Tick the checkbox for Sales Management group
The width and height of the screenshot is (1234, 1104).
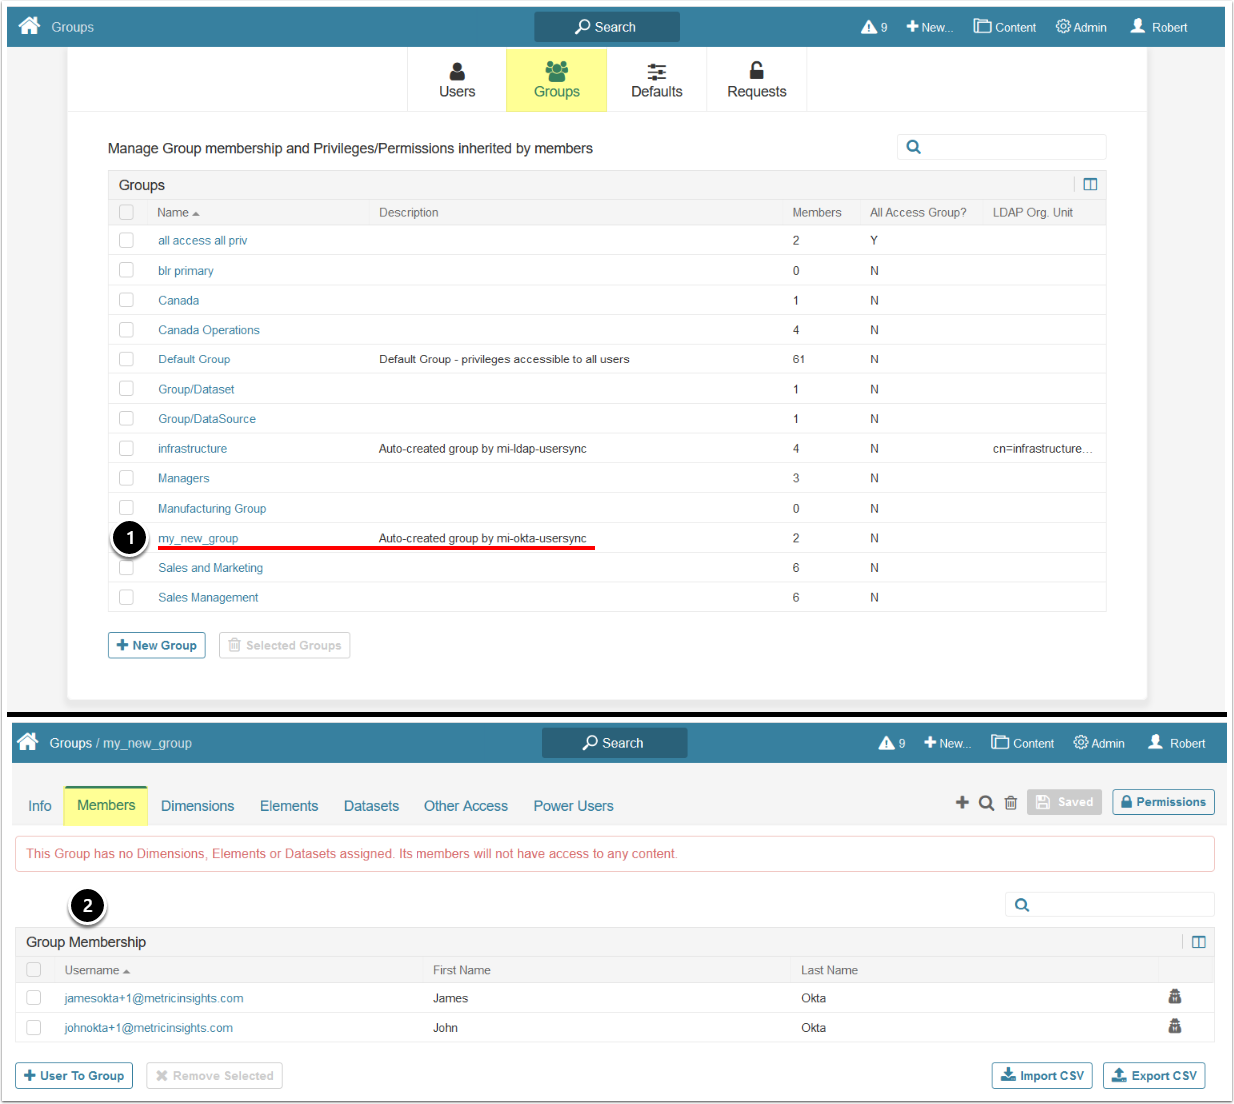[126, 597]
